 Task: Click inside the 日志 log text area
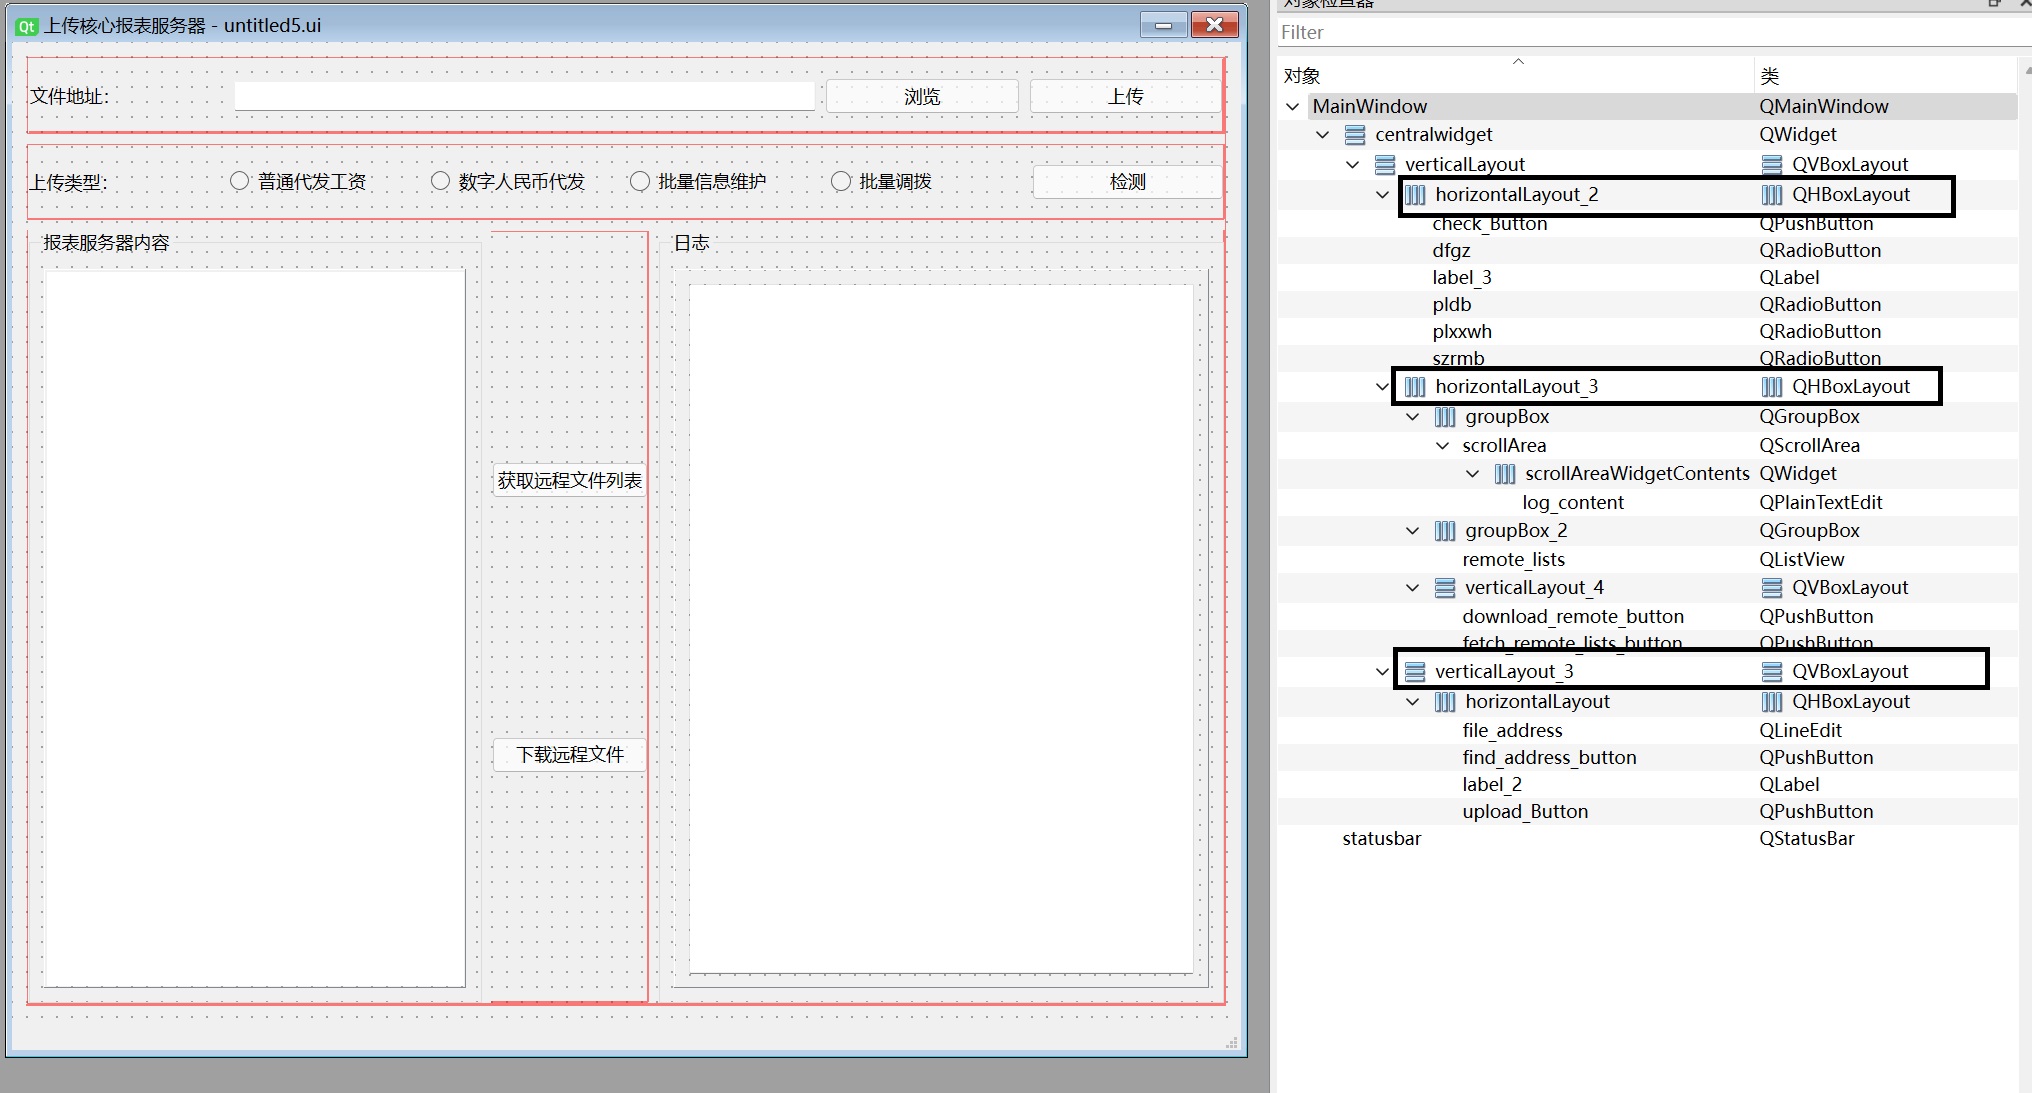(x=941, y=629)
